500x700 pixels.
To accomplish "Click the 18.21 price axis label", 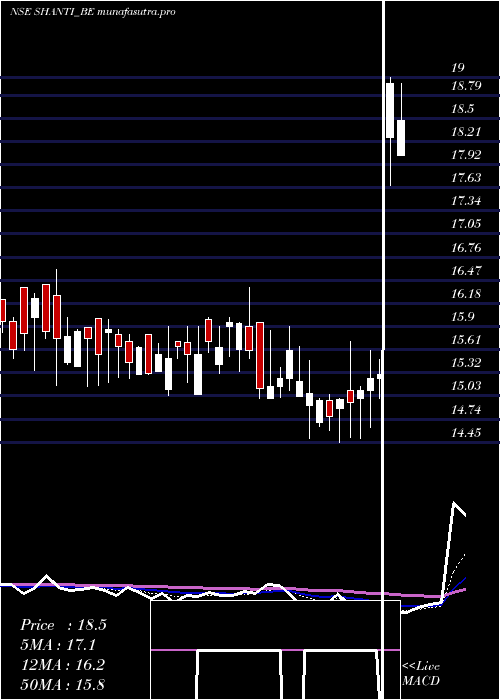I will click(x=466, y=132).
